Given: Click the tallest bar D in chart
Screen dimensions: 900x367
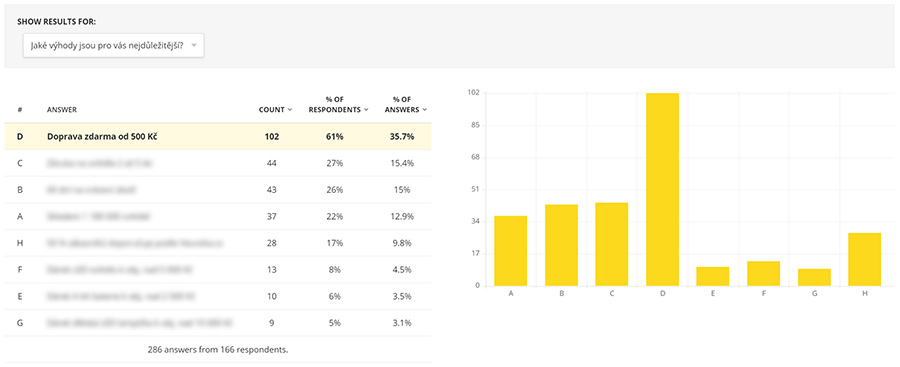Looking at the screenshot, I should [662, 190].
